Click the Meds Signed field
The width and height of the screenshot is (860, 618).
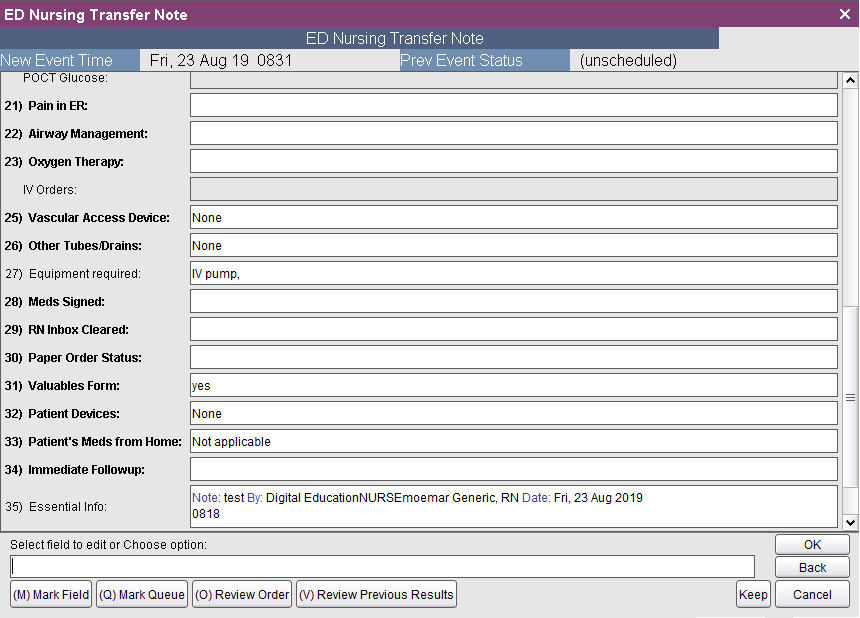[512, 301]
